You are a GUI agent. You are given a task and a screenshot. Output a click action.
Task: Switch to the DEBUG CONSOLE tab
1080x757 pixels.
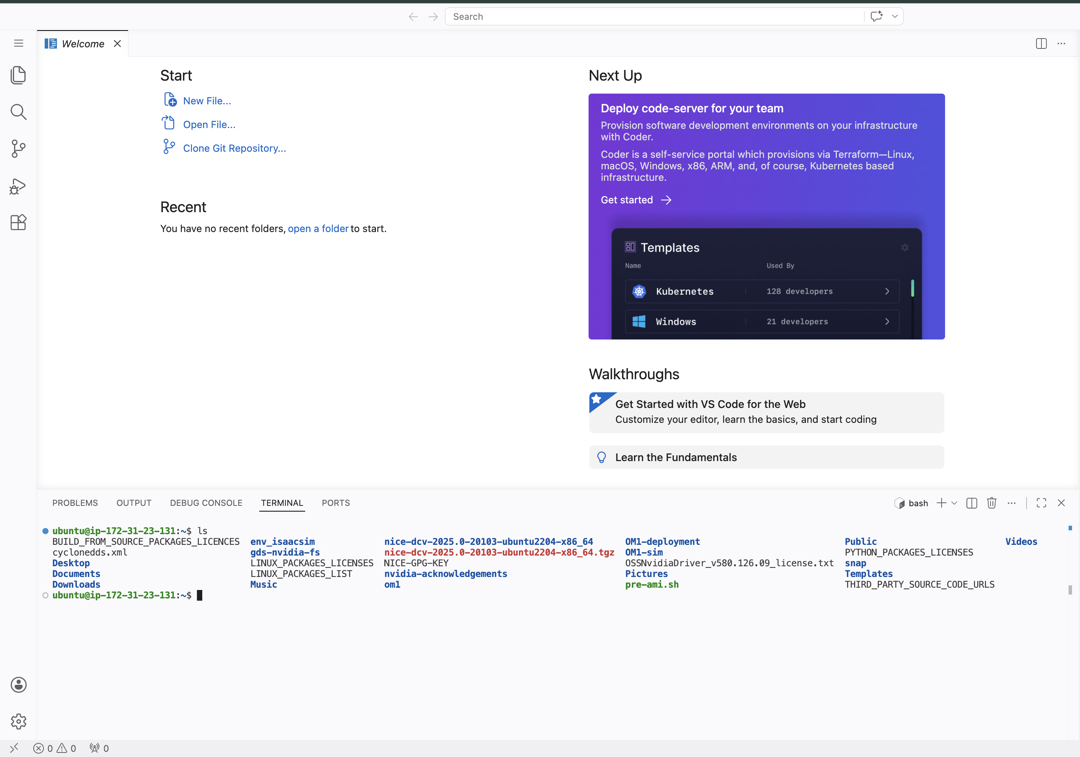pyautogui.click(x=206, y=503)
